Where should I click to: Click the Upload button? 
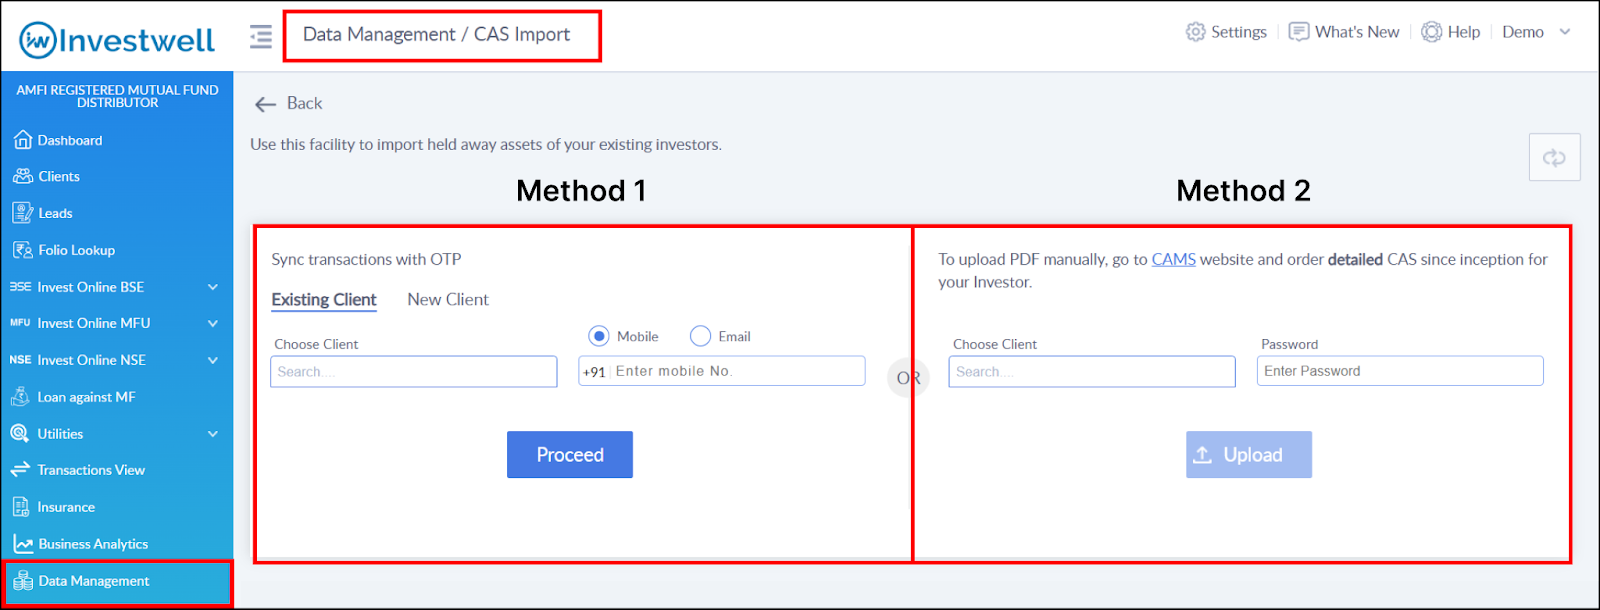[1249, 455]
